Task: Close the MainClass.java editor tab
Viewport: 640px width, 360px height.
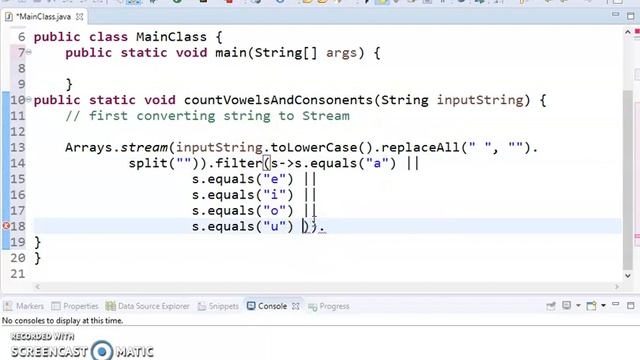Action: tap(80, 17)
